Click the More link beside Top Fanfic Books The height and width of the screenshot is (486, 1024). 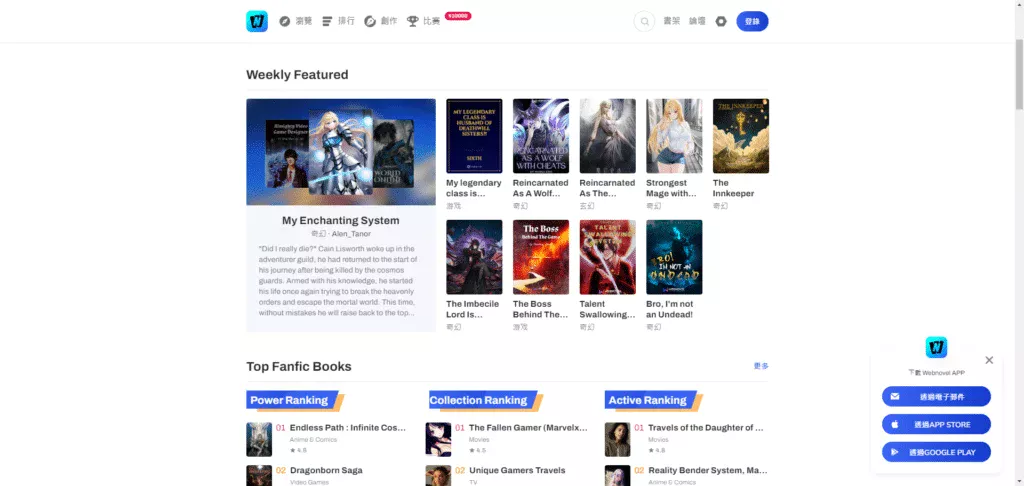[x=761, y=366]
